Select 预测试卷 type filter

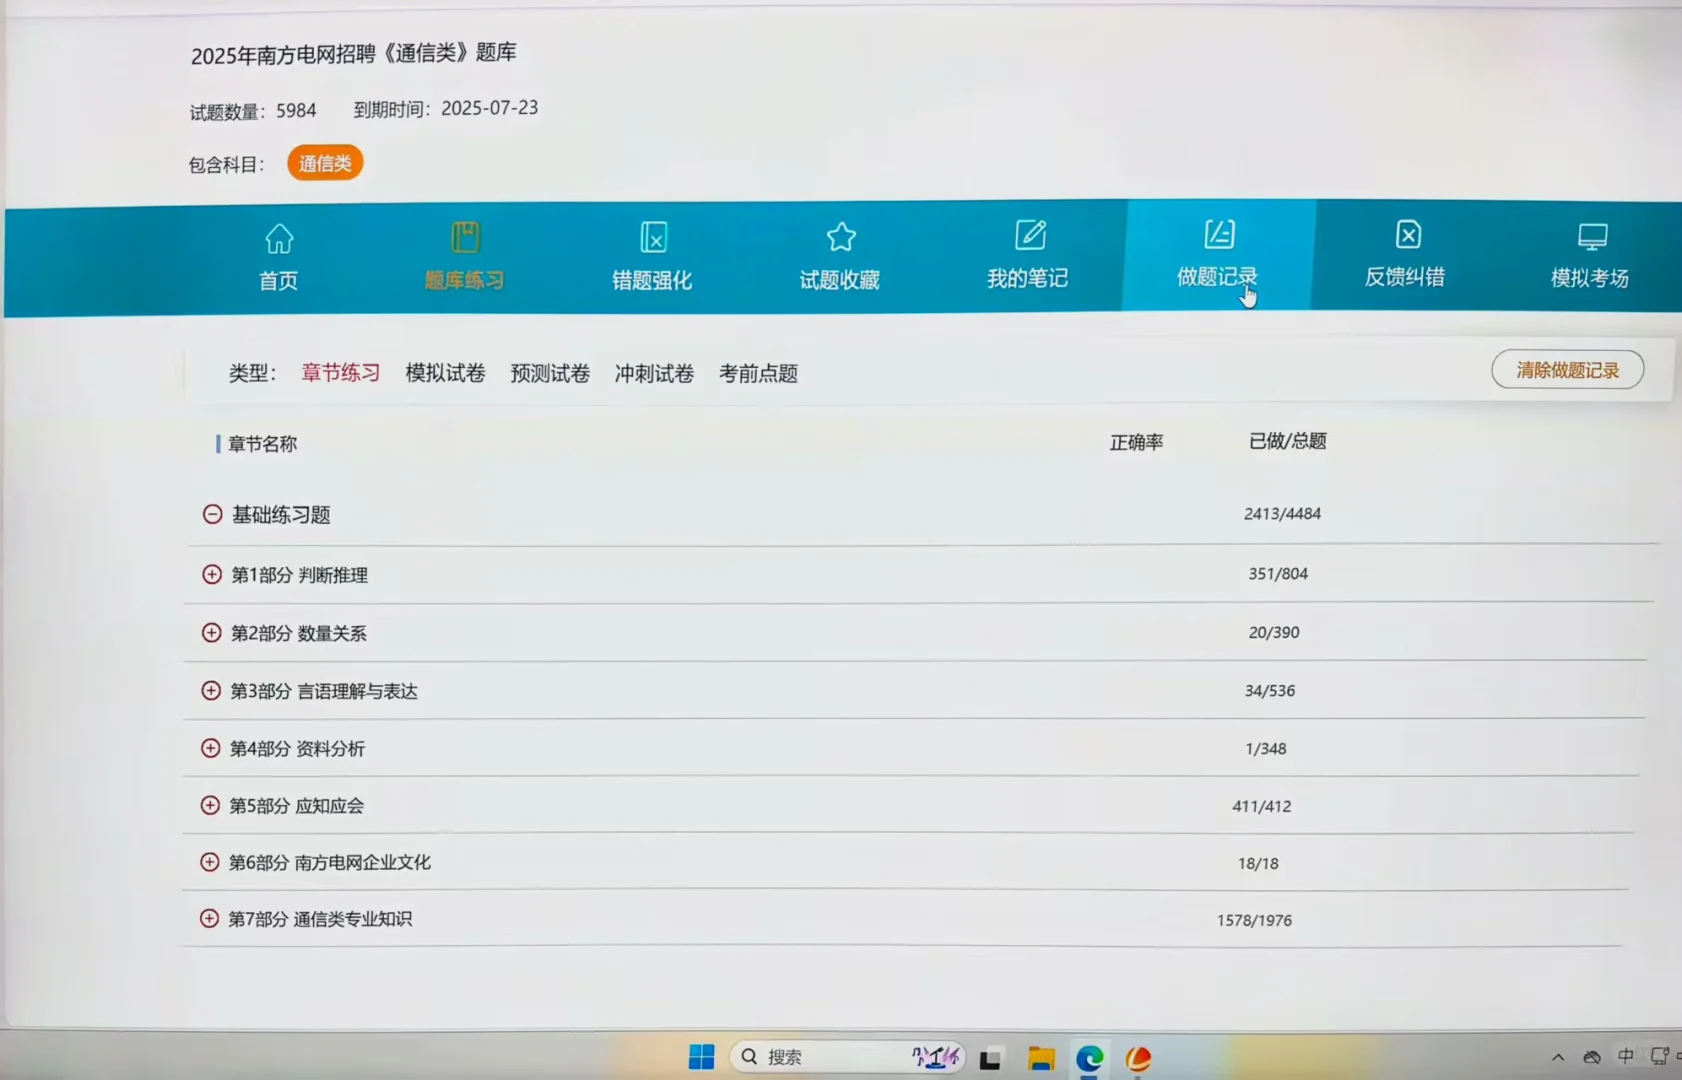[550, 373]
